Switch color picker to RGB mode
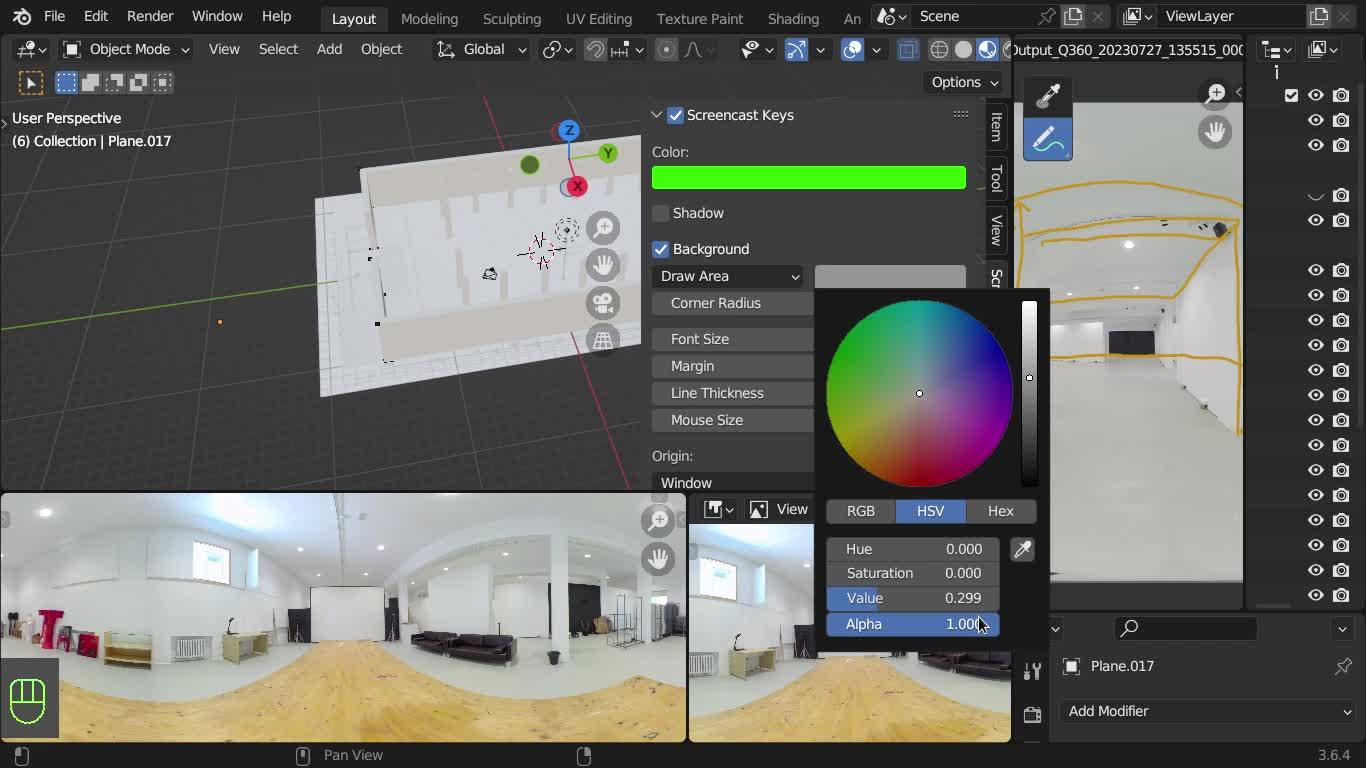1366x768 pixels. [860, 511]
